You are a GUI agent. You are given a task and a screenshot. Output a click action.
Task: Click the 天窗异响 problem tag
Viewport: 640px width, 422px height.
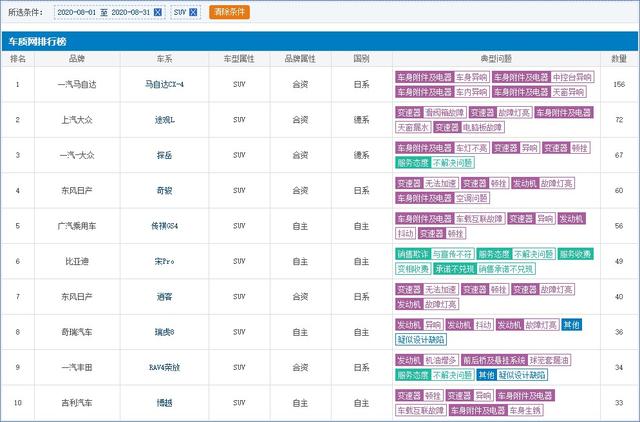click(568, 92)
